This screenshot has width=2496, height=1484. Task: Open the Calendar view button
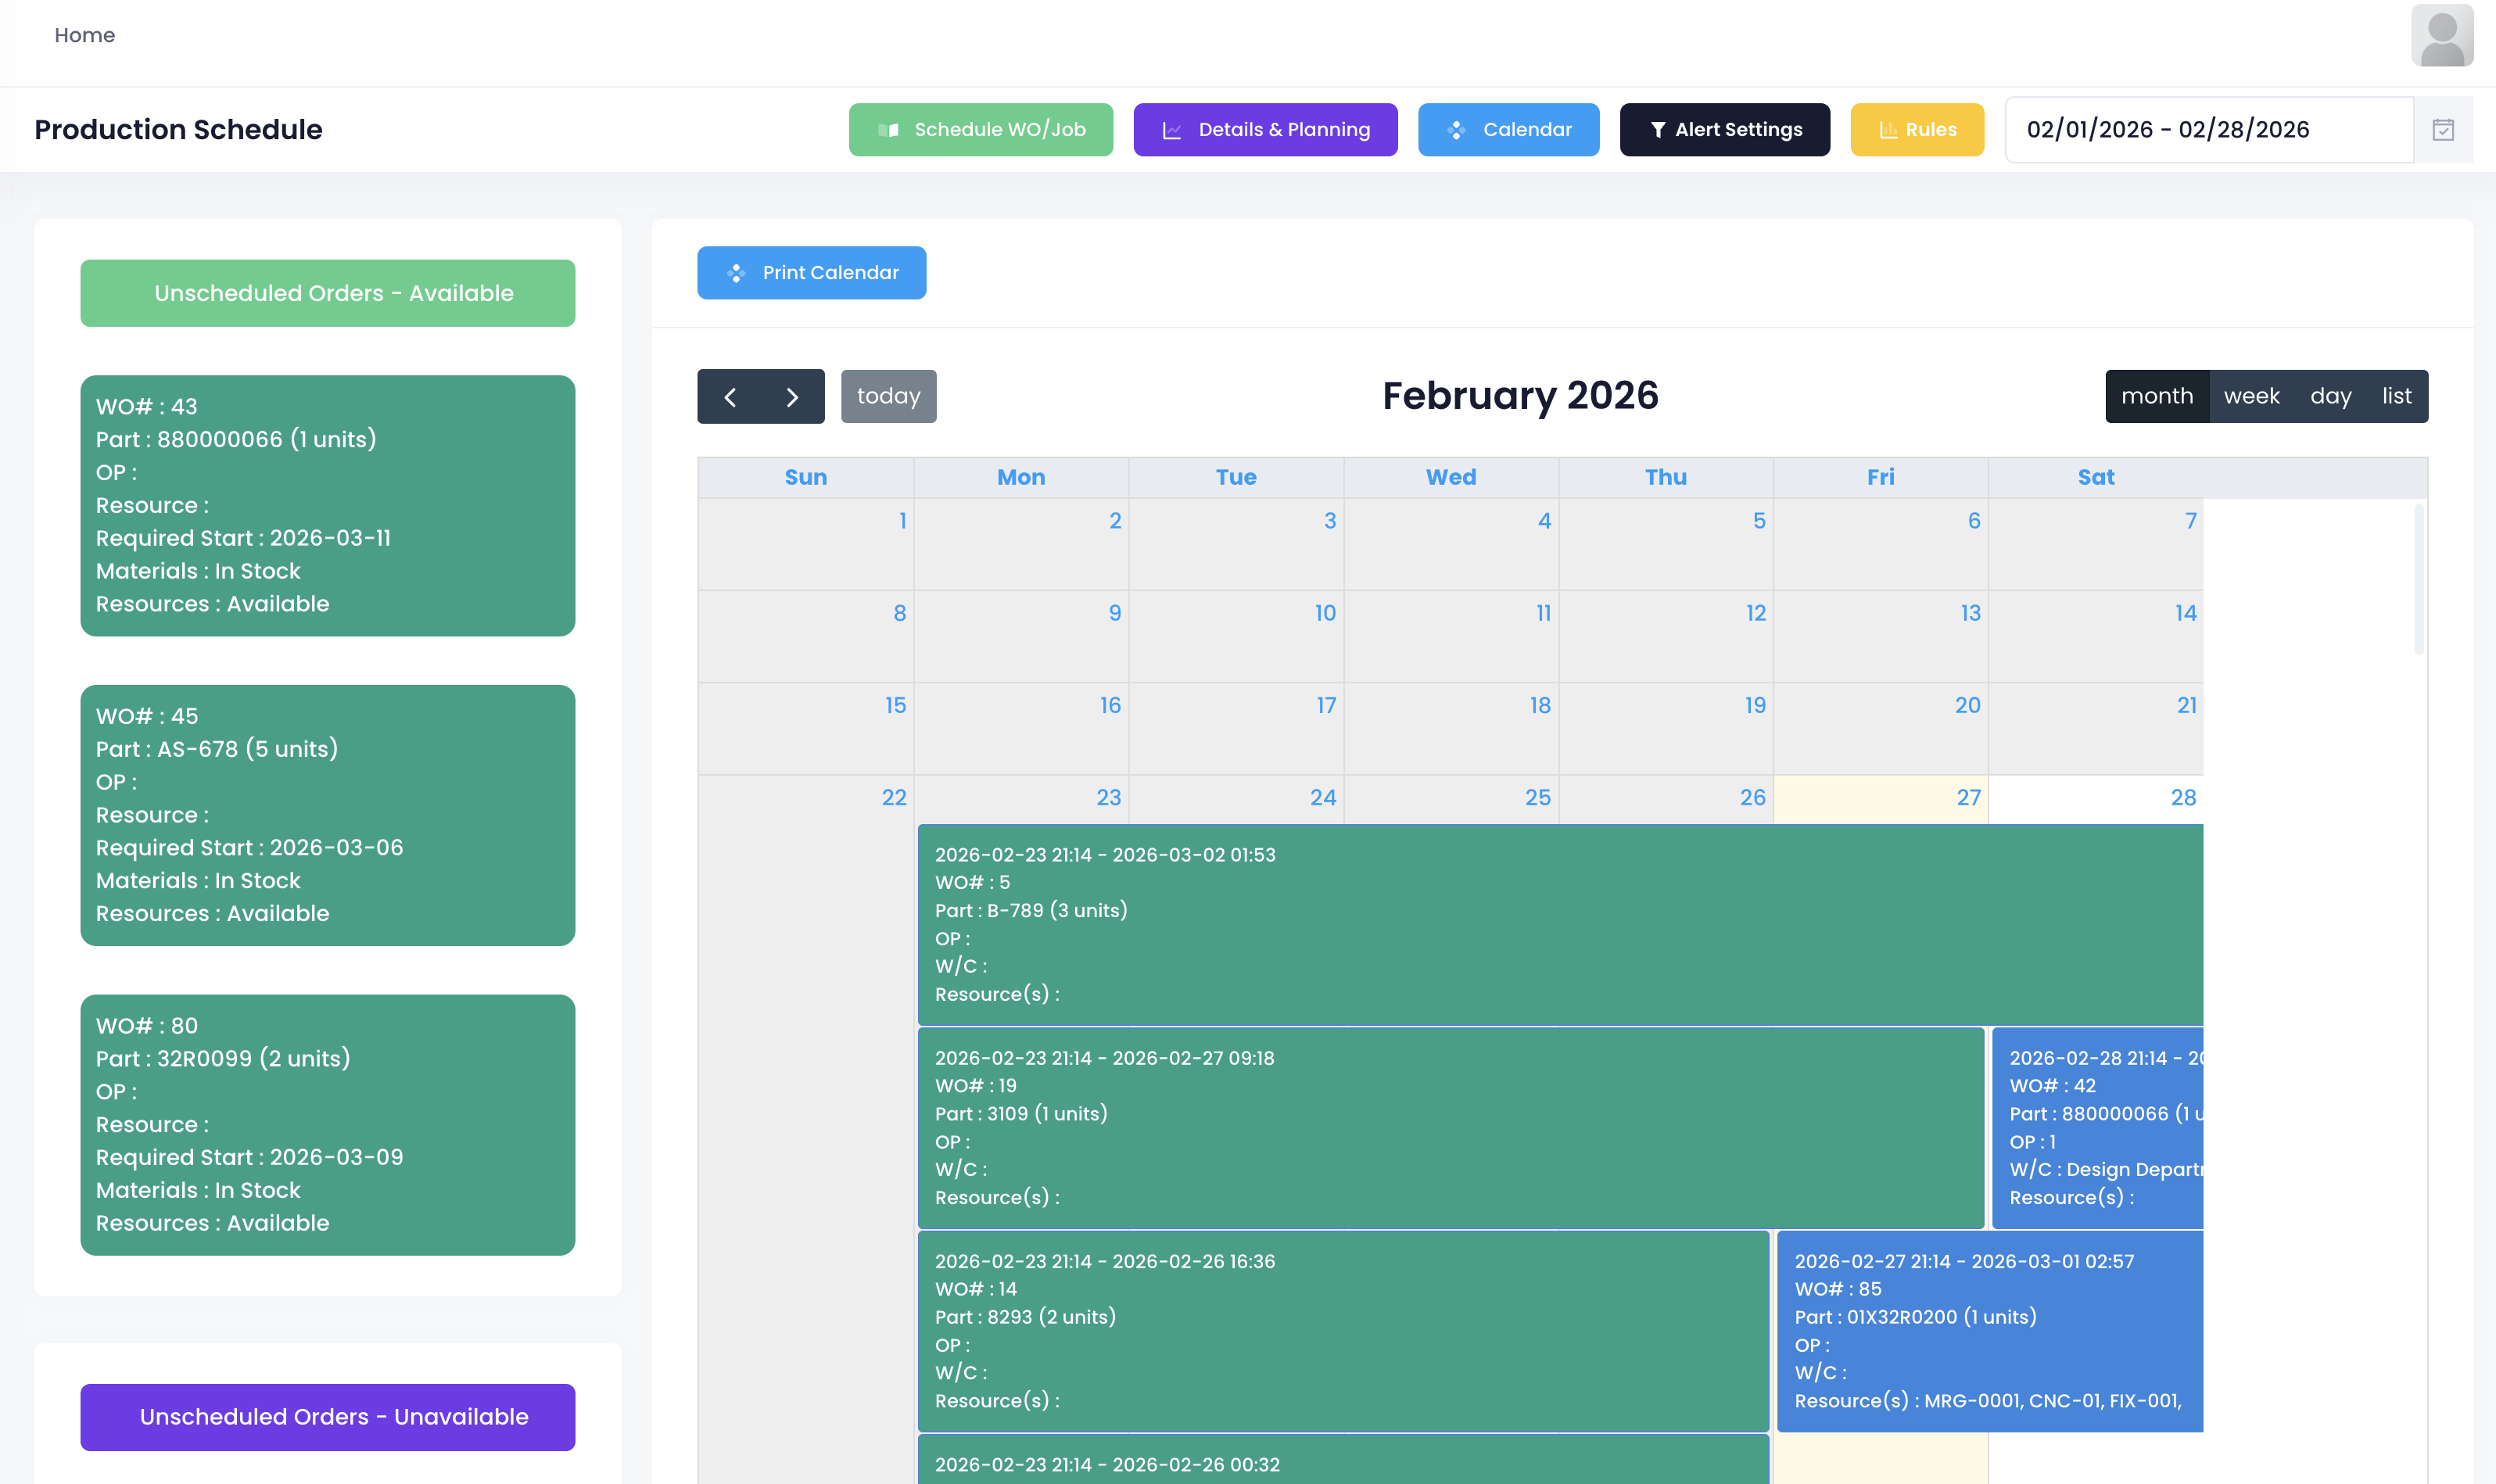pos(1507,130)
